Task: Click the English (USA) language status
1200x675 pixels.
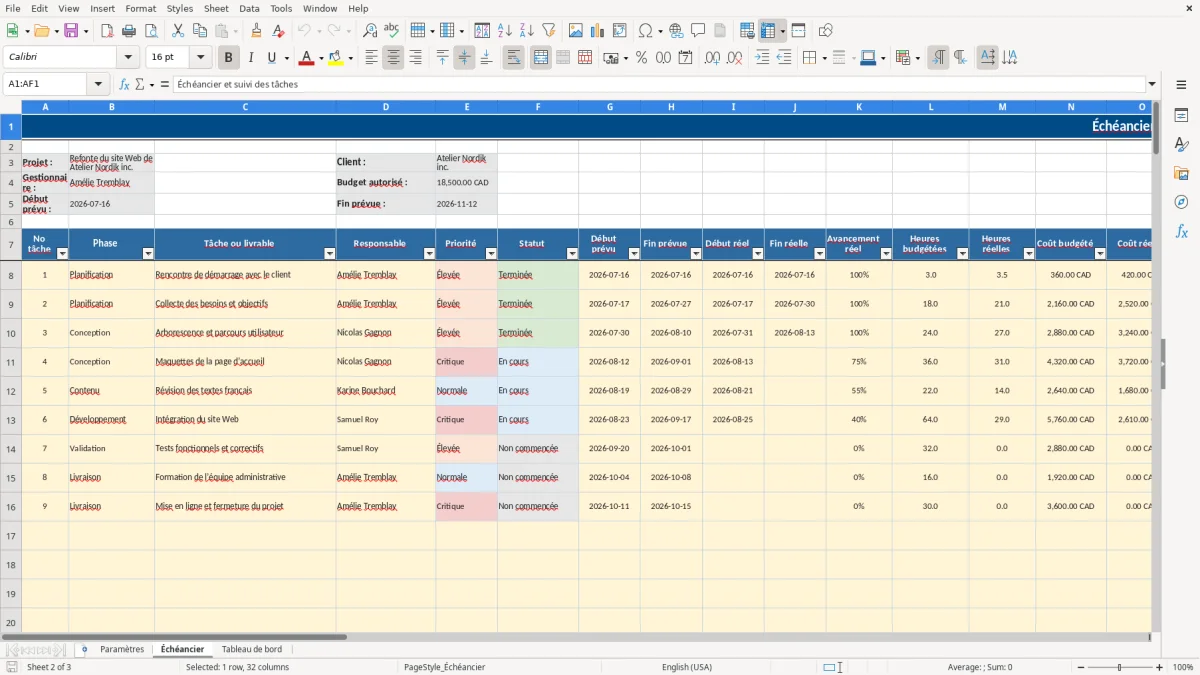Action: (x=687, y=667)
